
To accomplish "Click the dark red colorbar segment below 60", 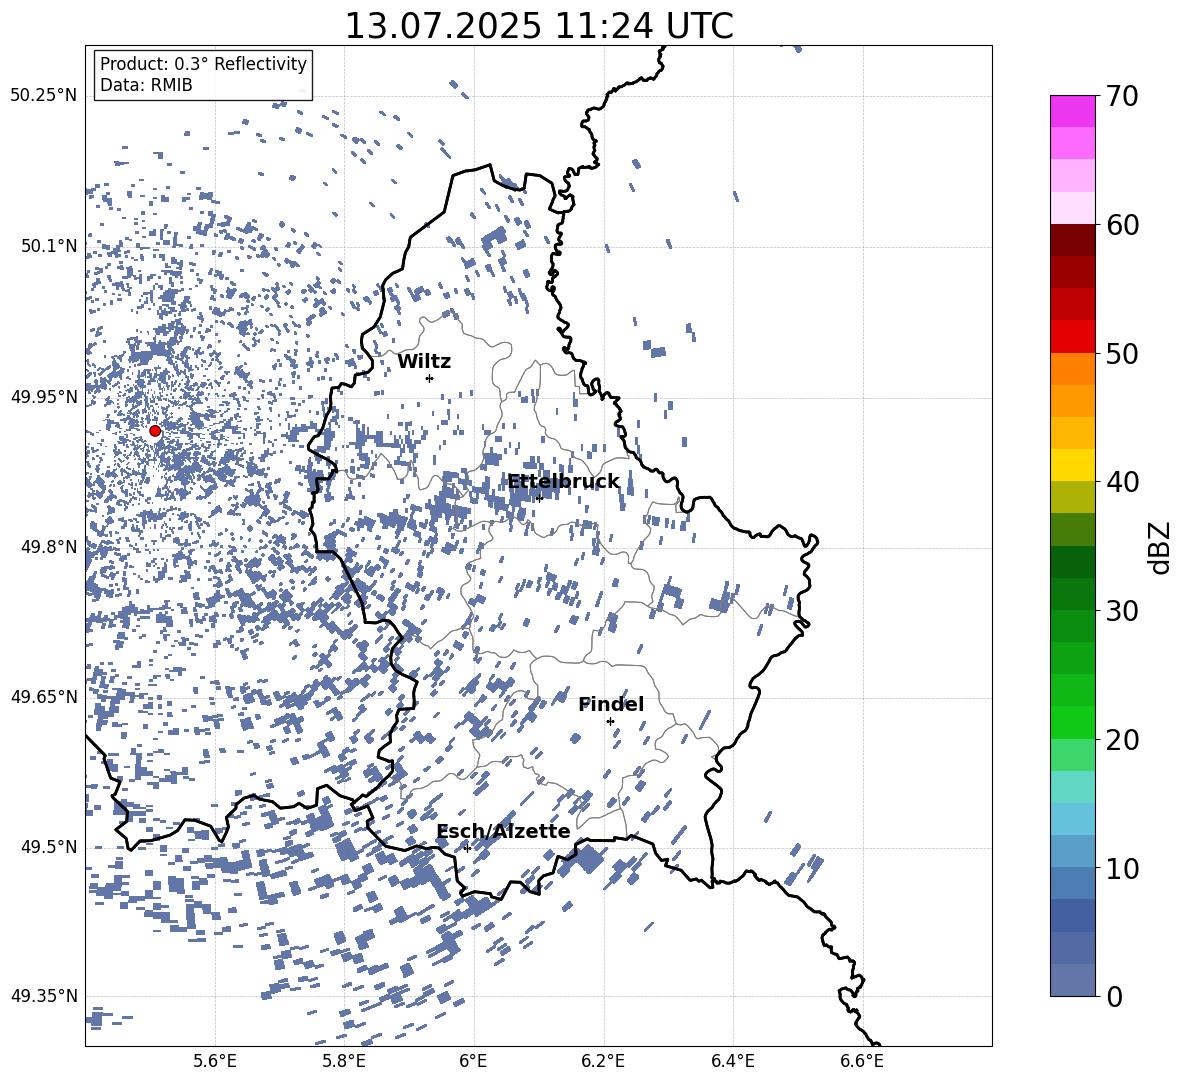I will point(1072,240).
